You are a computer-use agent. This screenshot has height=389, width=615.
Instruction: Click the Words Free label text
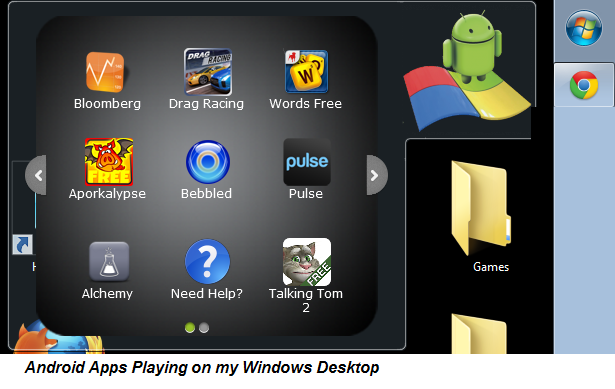pos(306,104)
